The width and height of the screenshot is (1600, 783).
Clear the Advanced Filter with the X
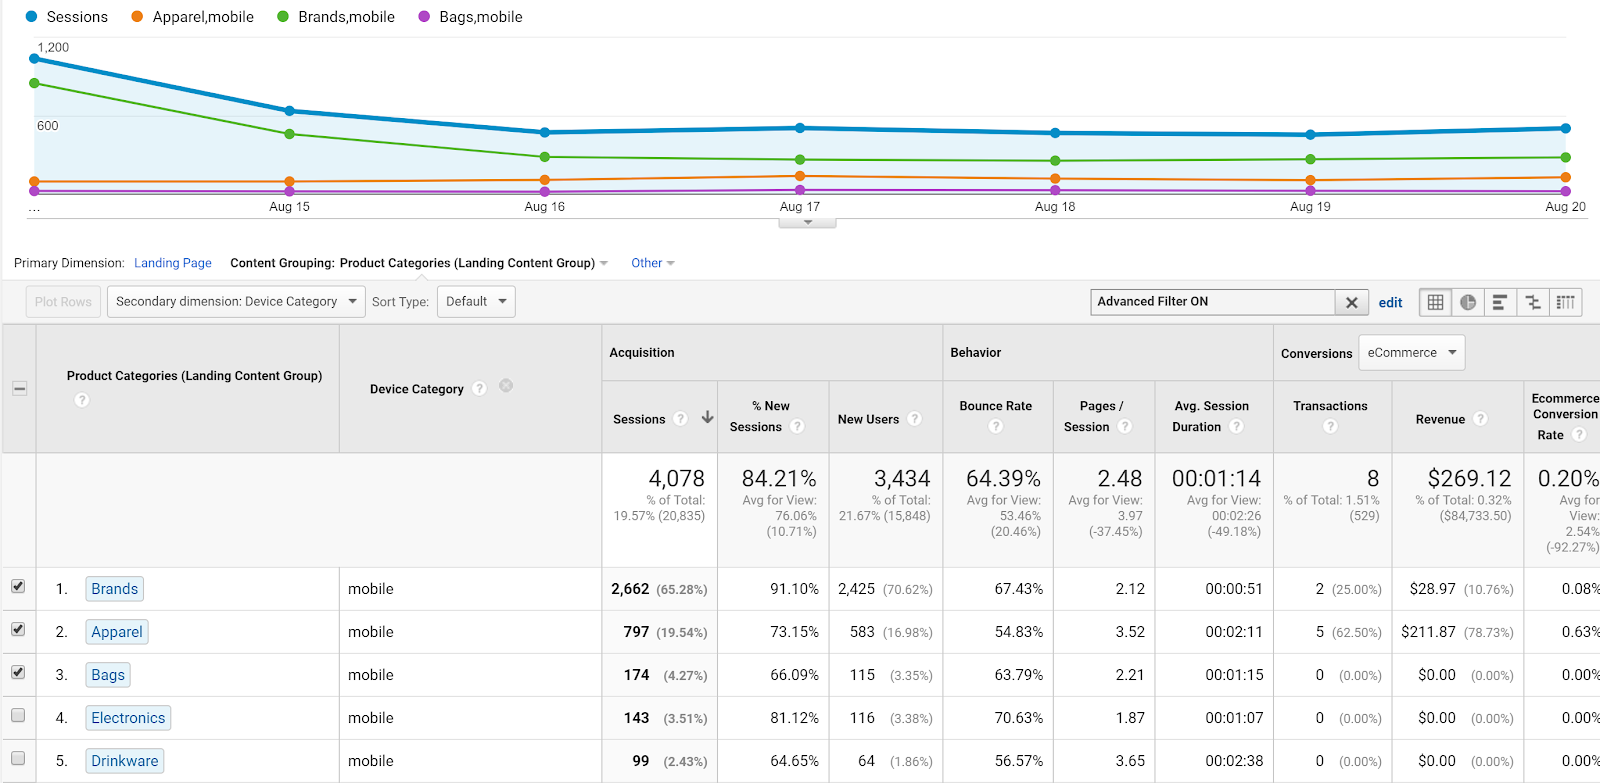pyautogui.click(x=1351, y=302)
